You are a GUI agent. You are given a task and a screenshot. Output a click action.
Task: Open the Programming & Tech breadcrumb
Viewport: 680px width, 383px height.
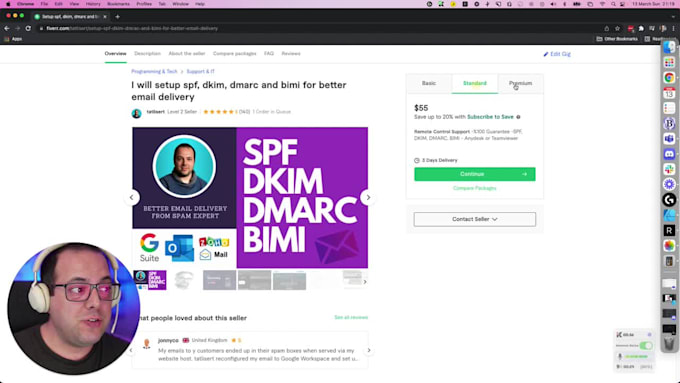tap(154, 72)
